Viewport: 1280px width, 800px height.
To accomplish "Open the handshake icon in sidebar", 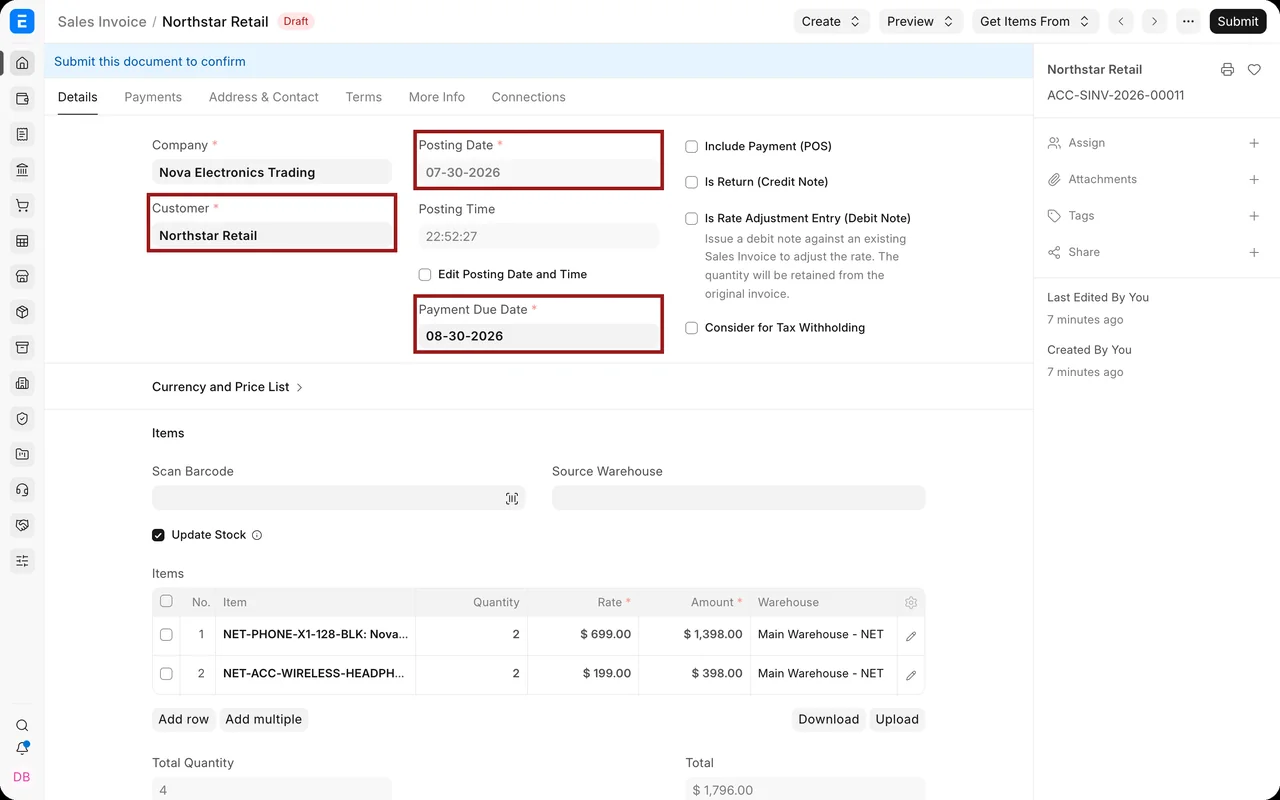I will (22, 525).
